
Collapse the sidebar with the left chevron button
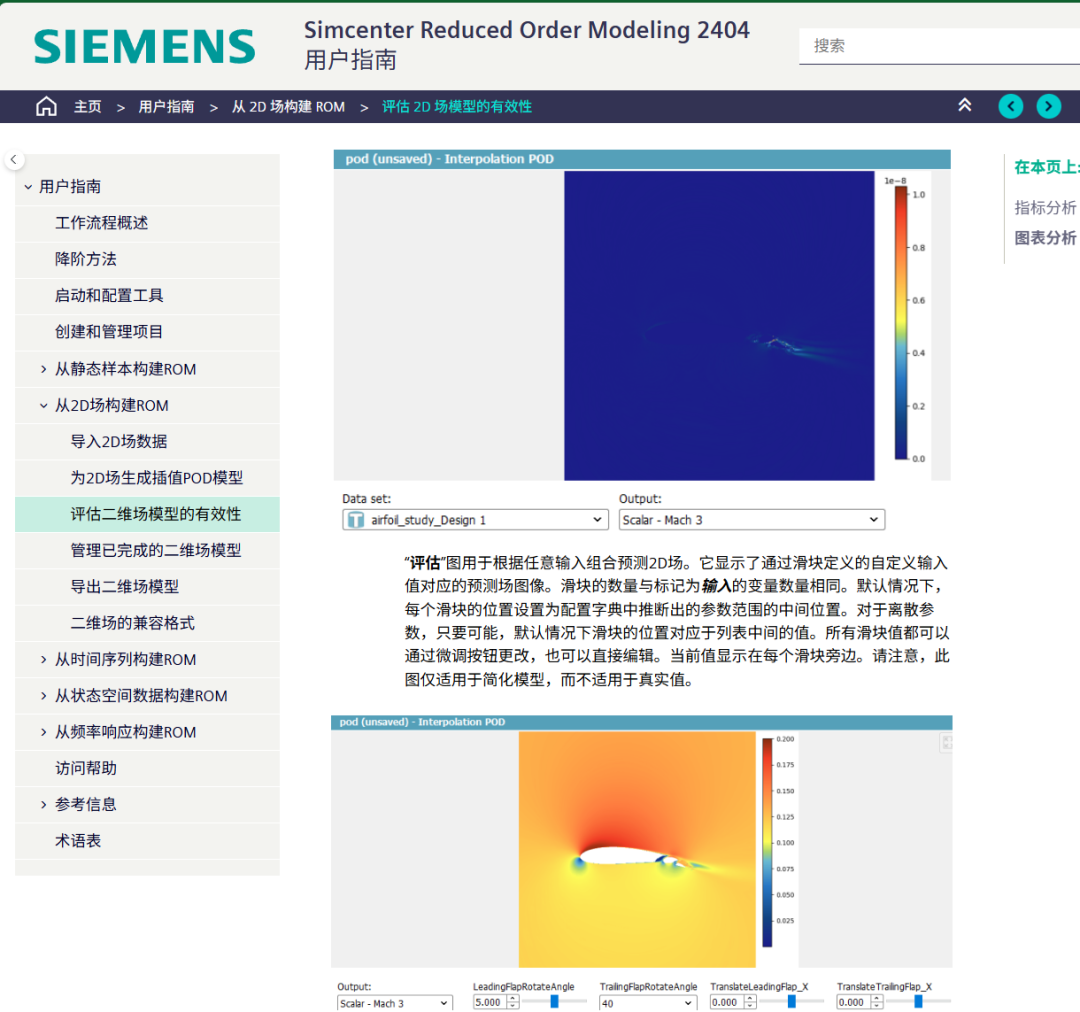pos(14,160)
